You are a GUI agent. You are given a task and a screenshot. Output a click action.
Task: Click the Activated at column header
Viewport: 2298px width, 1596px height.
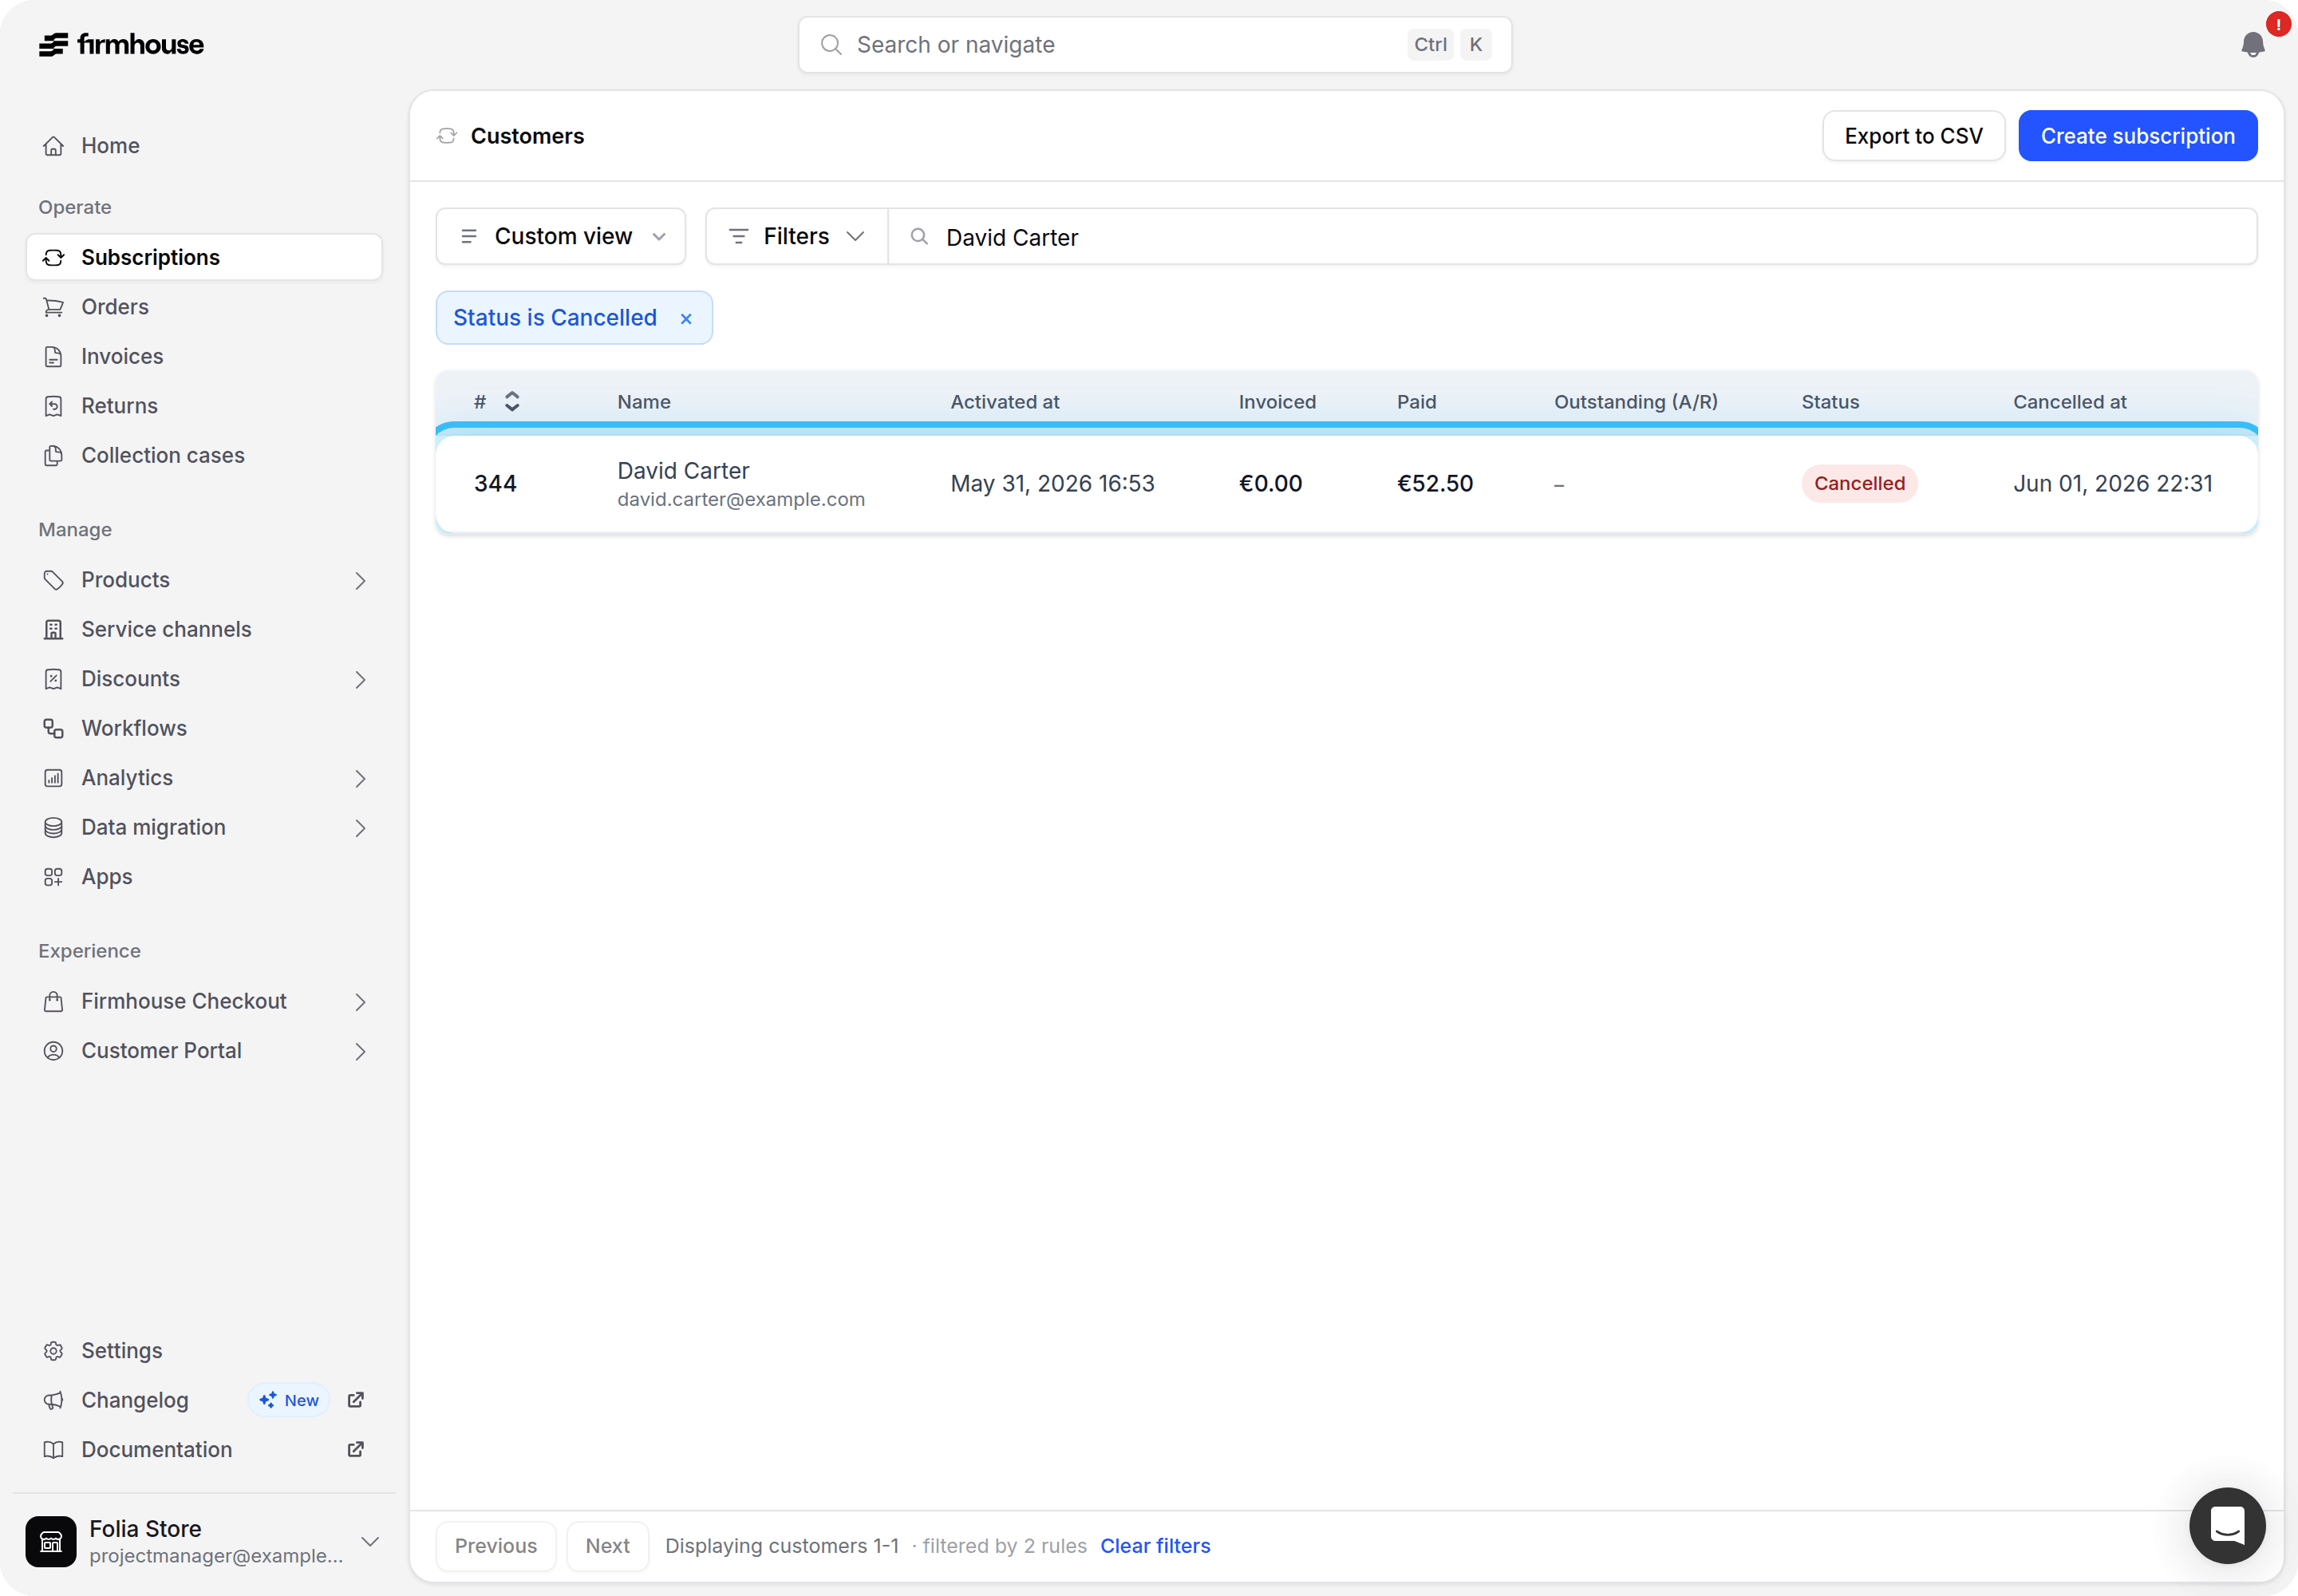tap(1004, 402)
